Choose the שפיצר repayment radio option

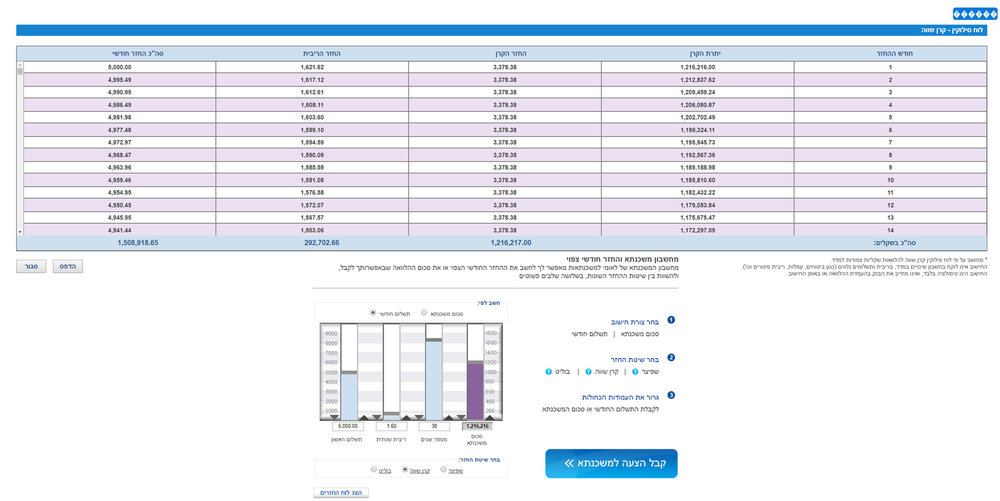coord(443,469)
